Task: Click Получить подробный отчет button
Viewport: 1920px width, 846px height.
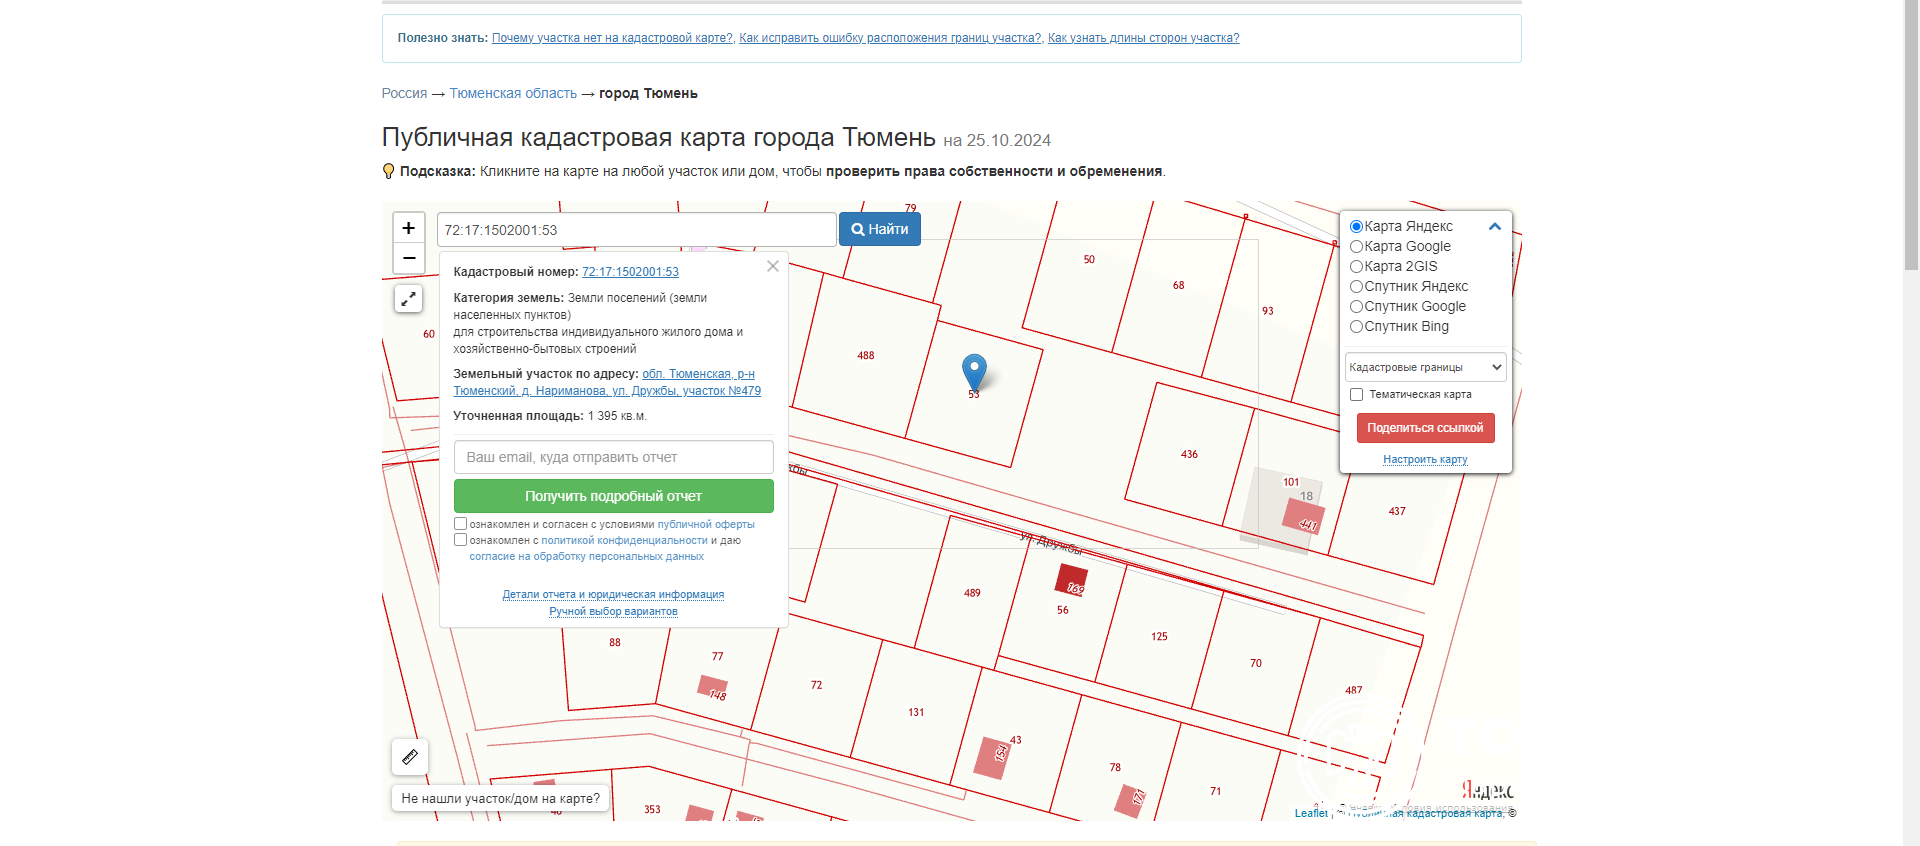Action: 613,496
